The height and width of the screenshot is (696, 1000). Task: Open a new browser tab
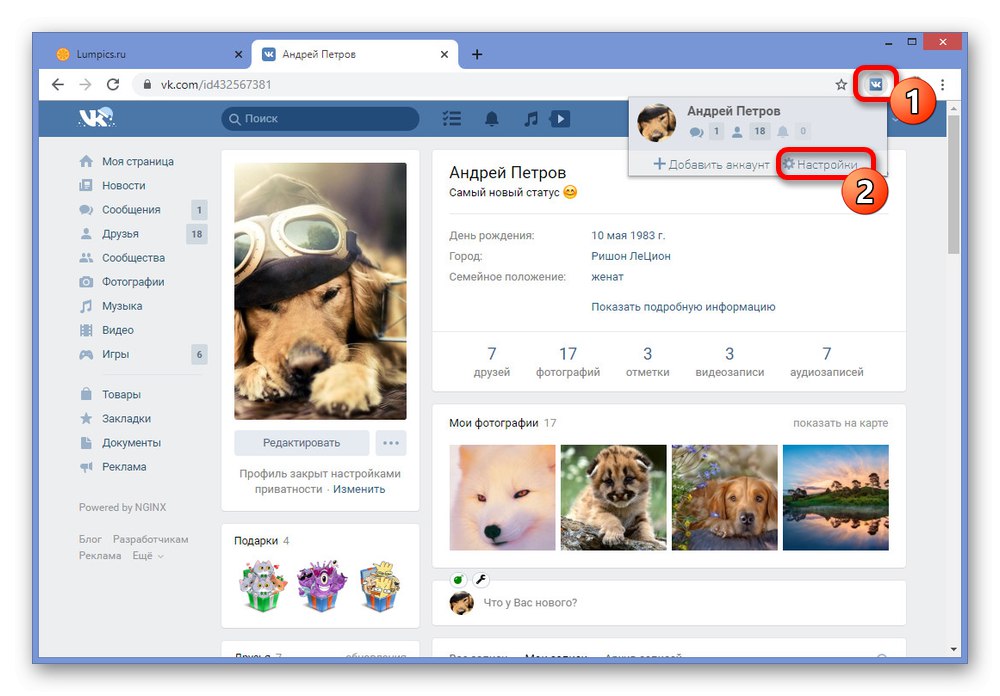point(477,54)
